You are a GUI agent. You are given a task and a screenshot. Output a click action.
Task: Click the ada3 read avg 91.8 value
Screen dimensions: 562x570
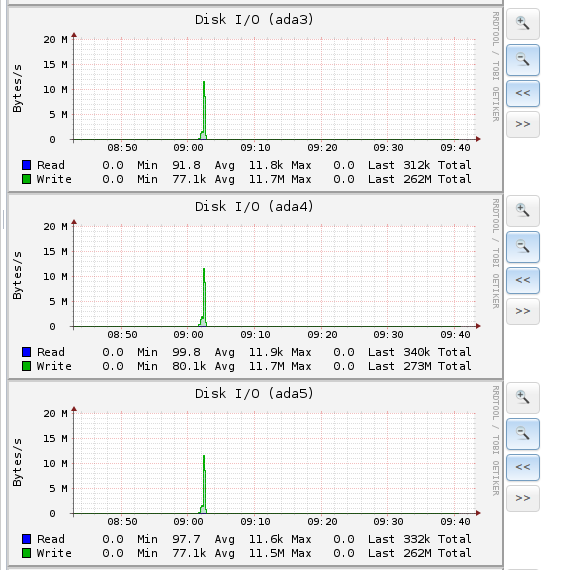coord(186,165)
